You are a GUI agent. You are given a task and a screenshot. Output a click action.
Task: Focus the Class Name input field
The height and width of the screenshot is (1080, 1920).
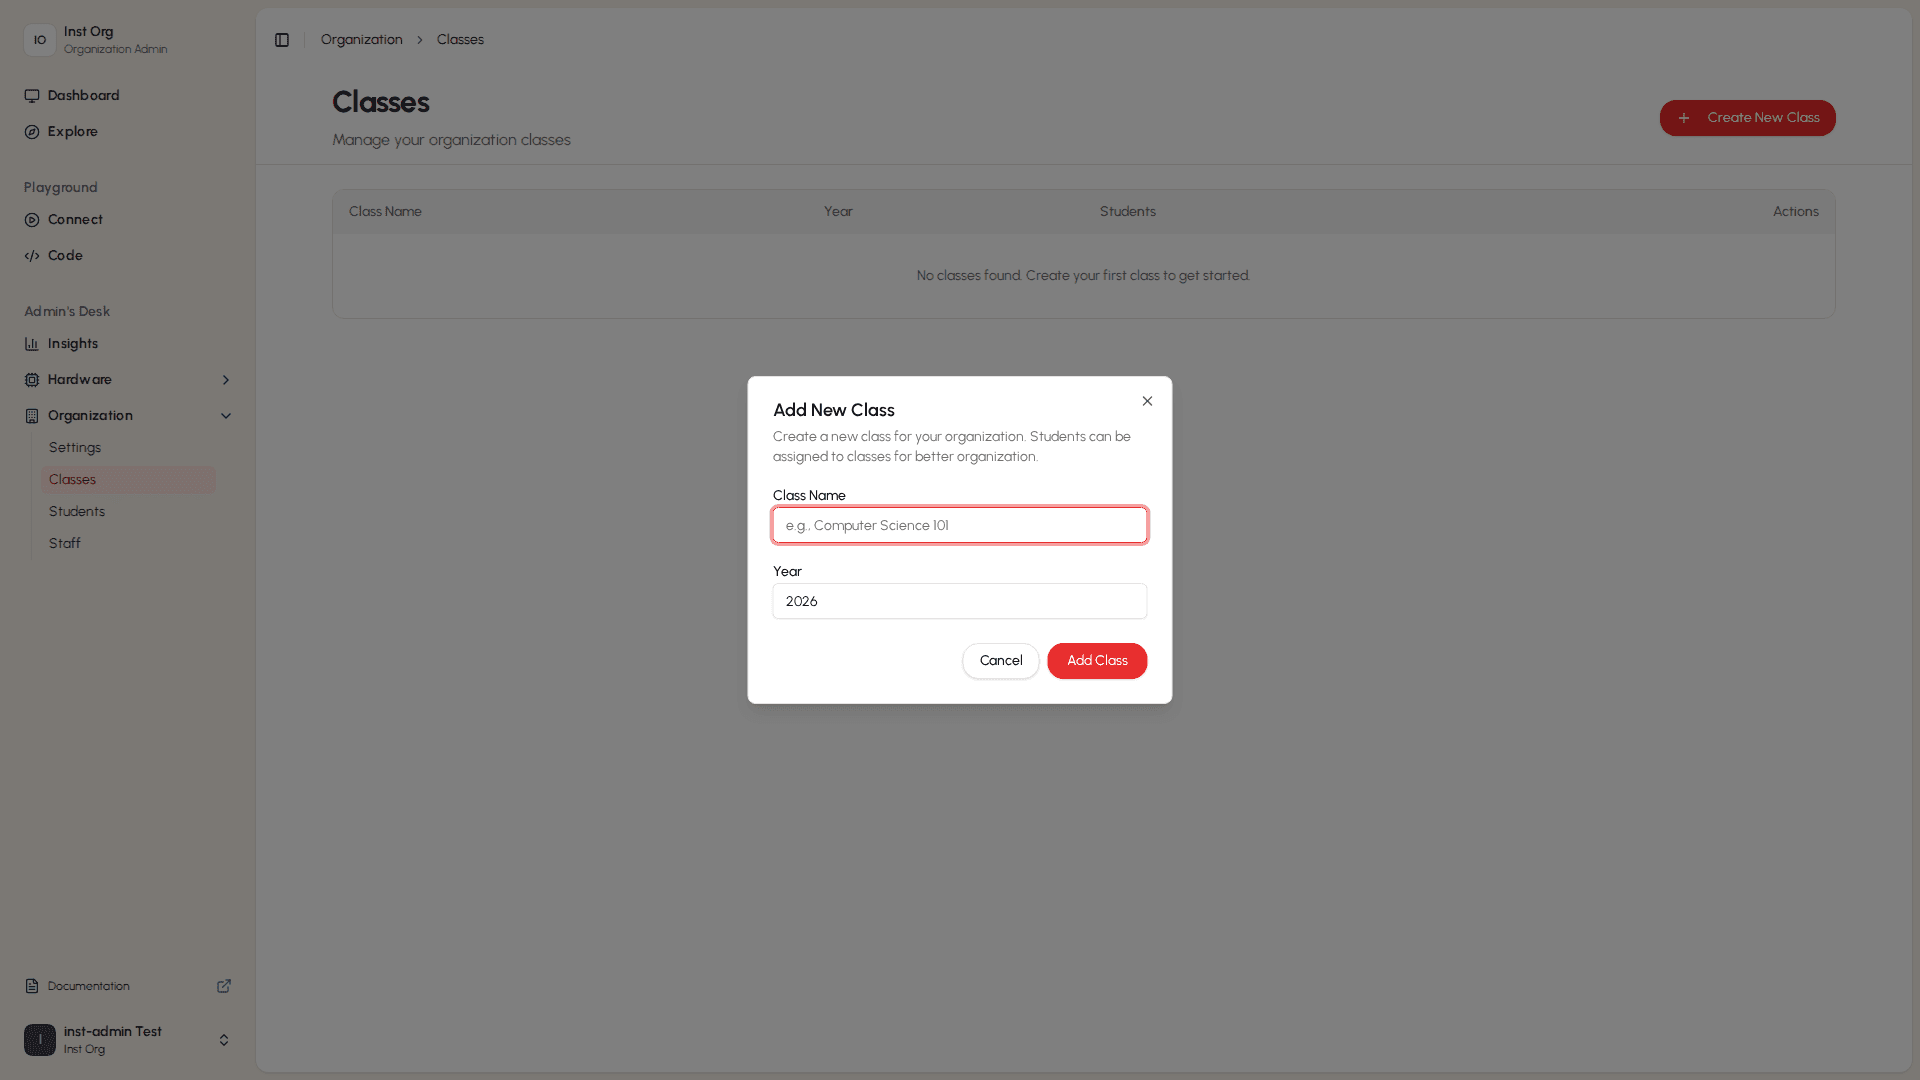(959, 525)
